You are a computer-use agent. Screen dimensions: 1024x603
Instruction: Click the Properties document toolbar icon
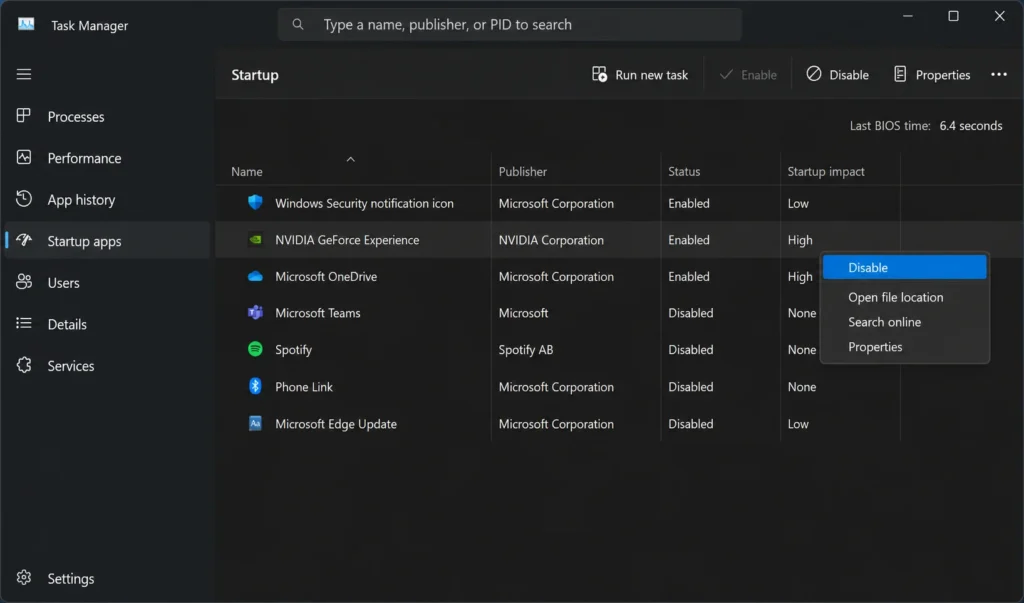point(900,74)
